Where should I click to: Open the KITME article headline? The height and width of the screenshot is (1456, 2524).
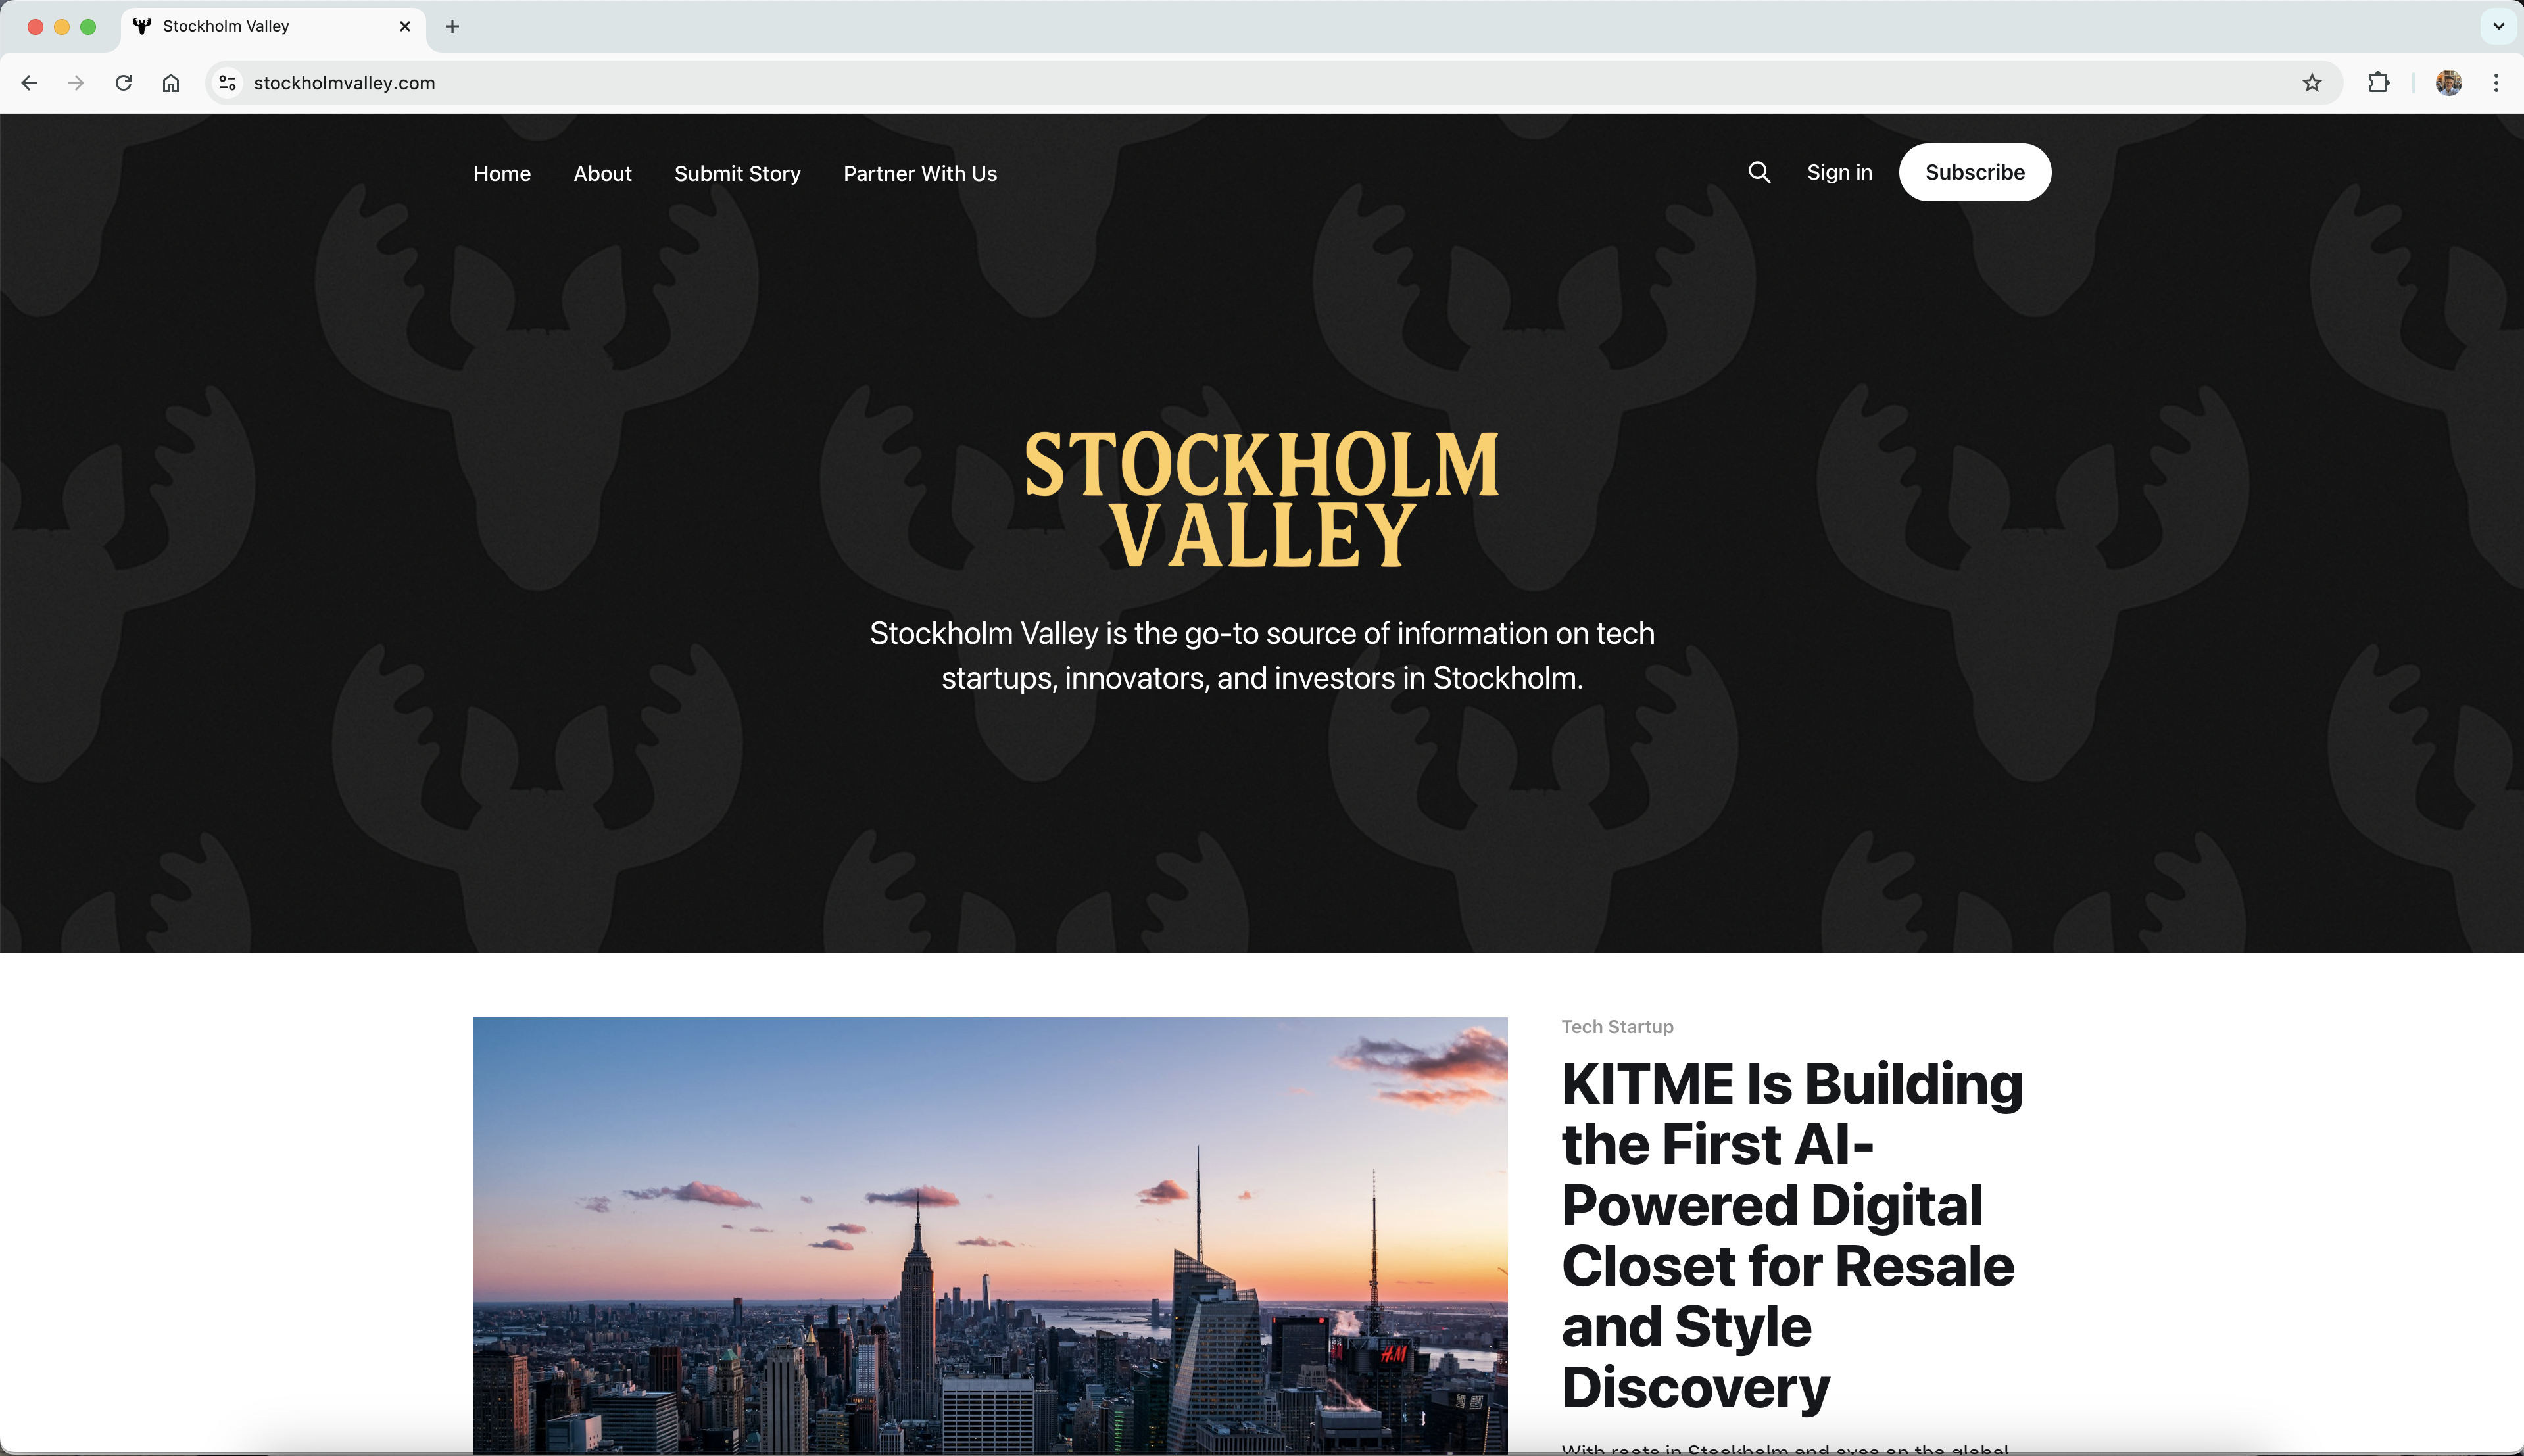[1792, 1235]
